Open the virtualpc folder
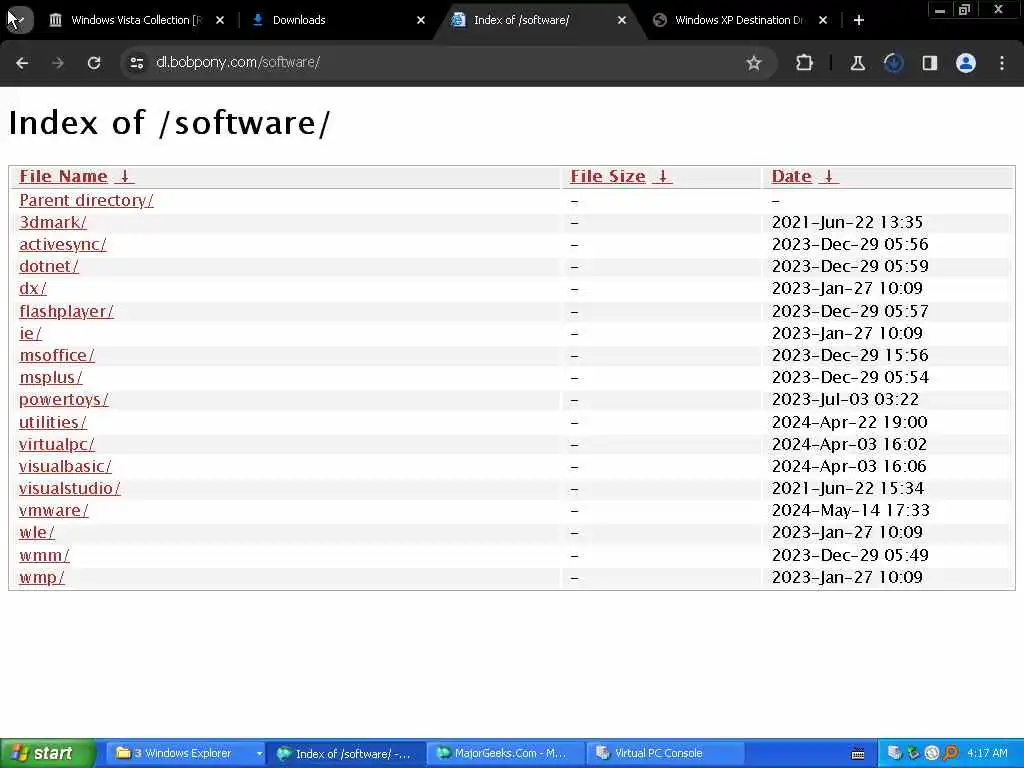1024x768 pixels. click(x=57, y=444)
